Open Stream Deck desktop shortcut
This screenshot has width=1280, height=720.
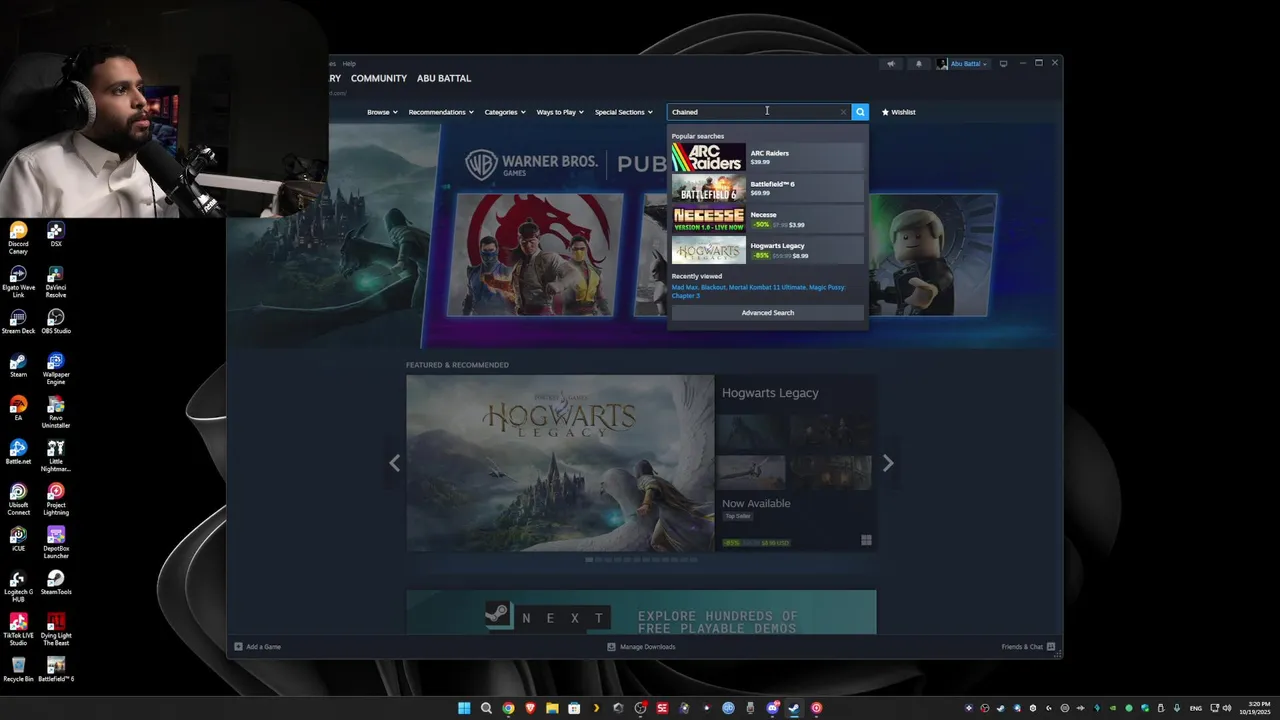[18, 322]
